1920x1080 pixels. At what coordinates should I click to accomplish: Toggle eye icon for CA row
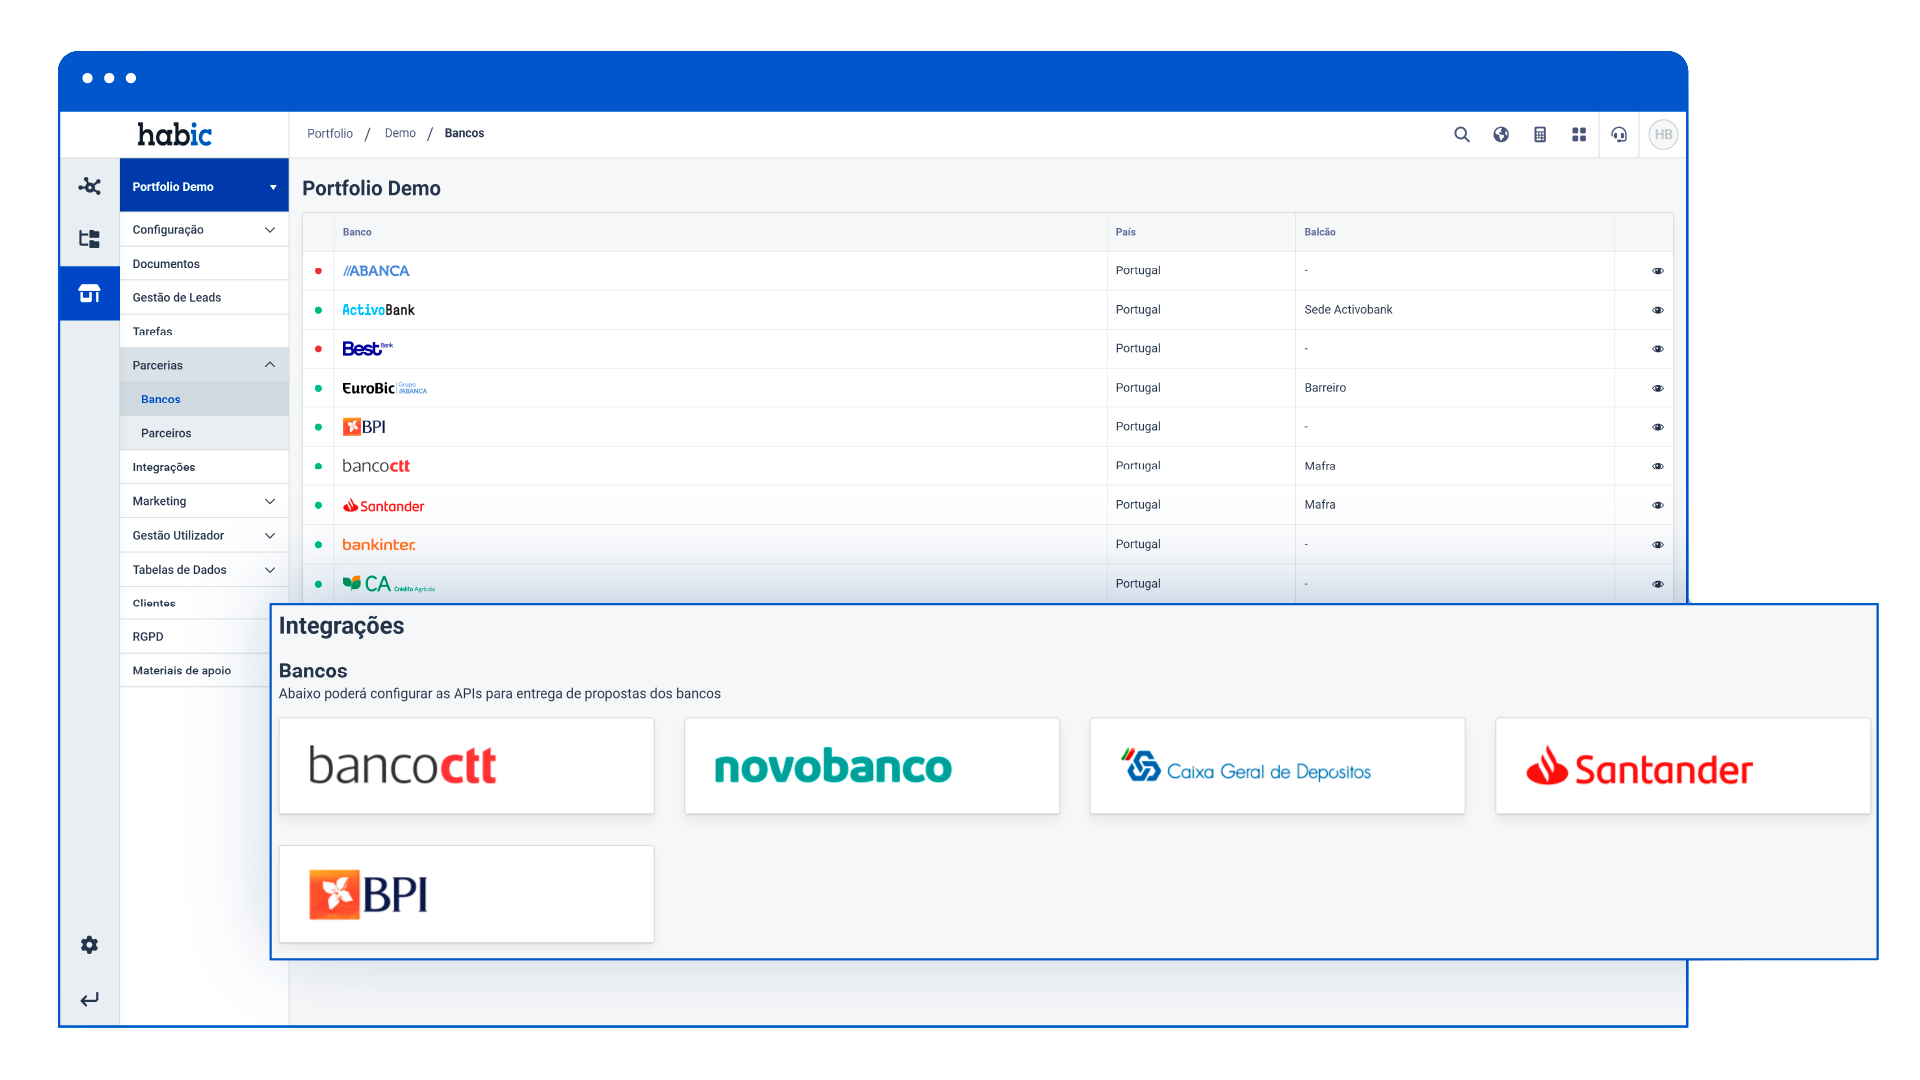pos(1657,584)
